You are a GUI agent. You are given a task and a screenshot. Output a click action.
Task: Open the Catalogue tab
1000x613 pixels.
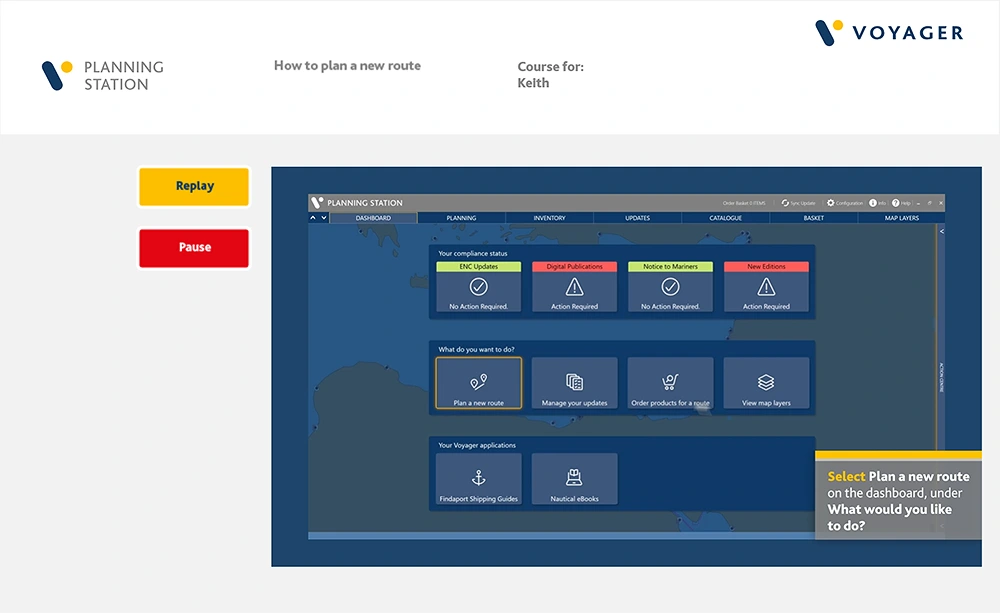point(725,218)
